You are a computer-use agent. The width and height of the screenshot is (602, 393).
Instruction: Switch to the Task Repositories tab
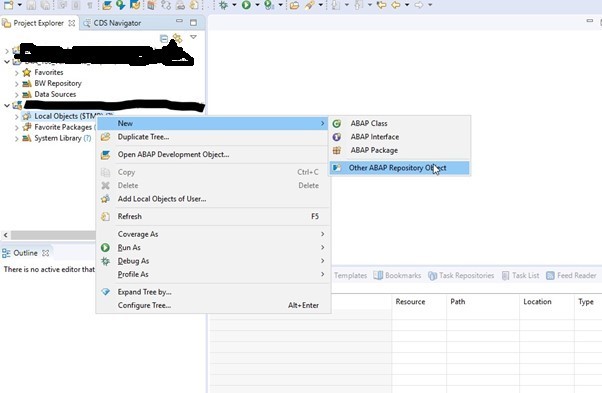[461, 276]
